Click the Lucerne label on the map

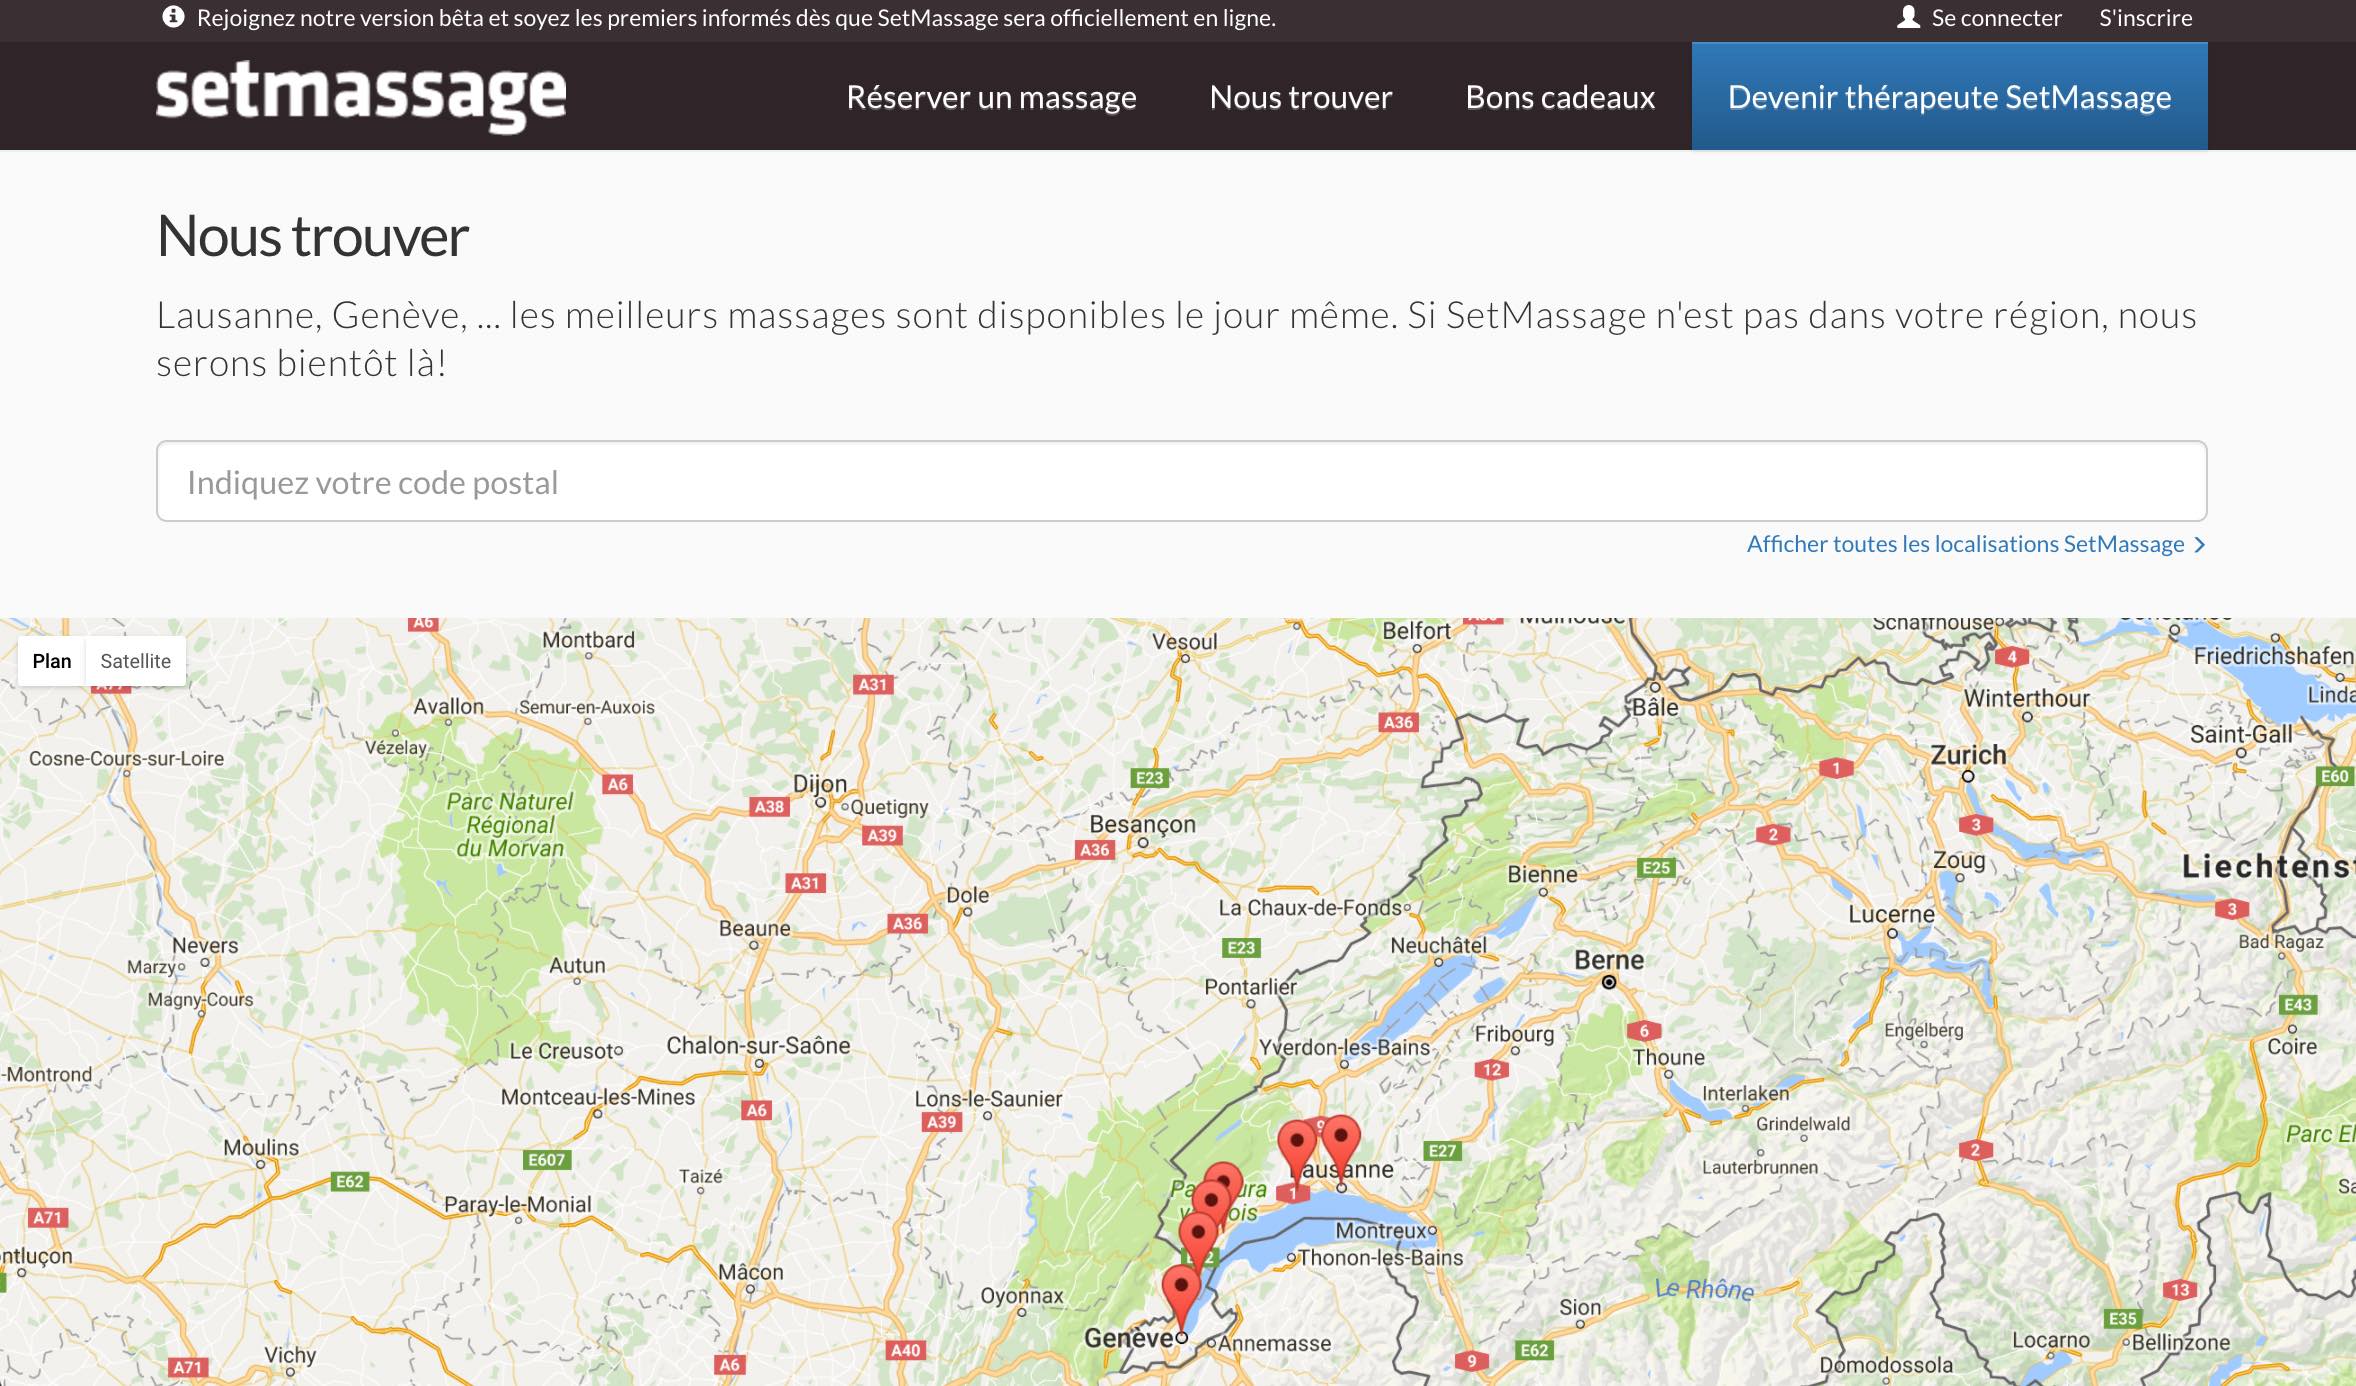1891,914
